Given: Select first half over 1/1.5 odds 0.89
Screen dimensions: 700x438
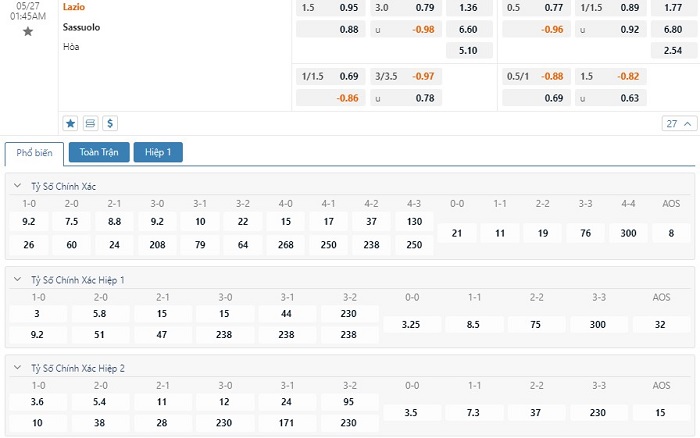Looking at the screenshot, I should [x=611, y=8].
